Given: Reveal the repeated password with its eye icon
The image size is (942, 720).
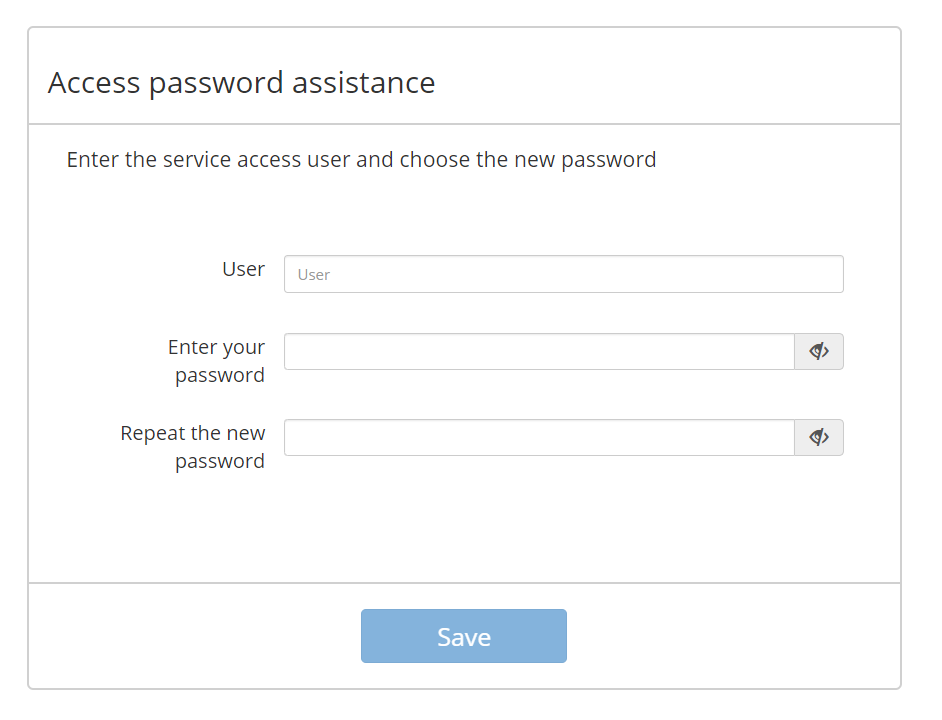Looking at the screenshot, I should coord(819,438).
